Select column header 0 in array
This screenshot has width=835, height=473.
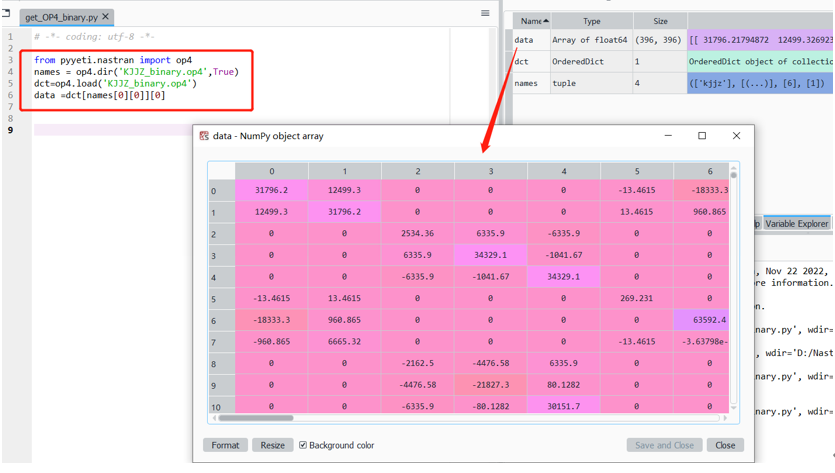click(x=272, y=172)
